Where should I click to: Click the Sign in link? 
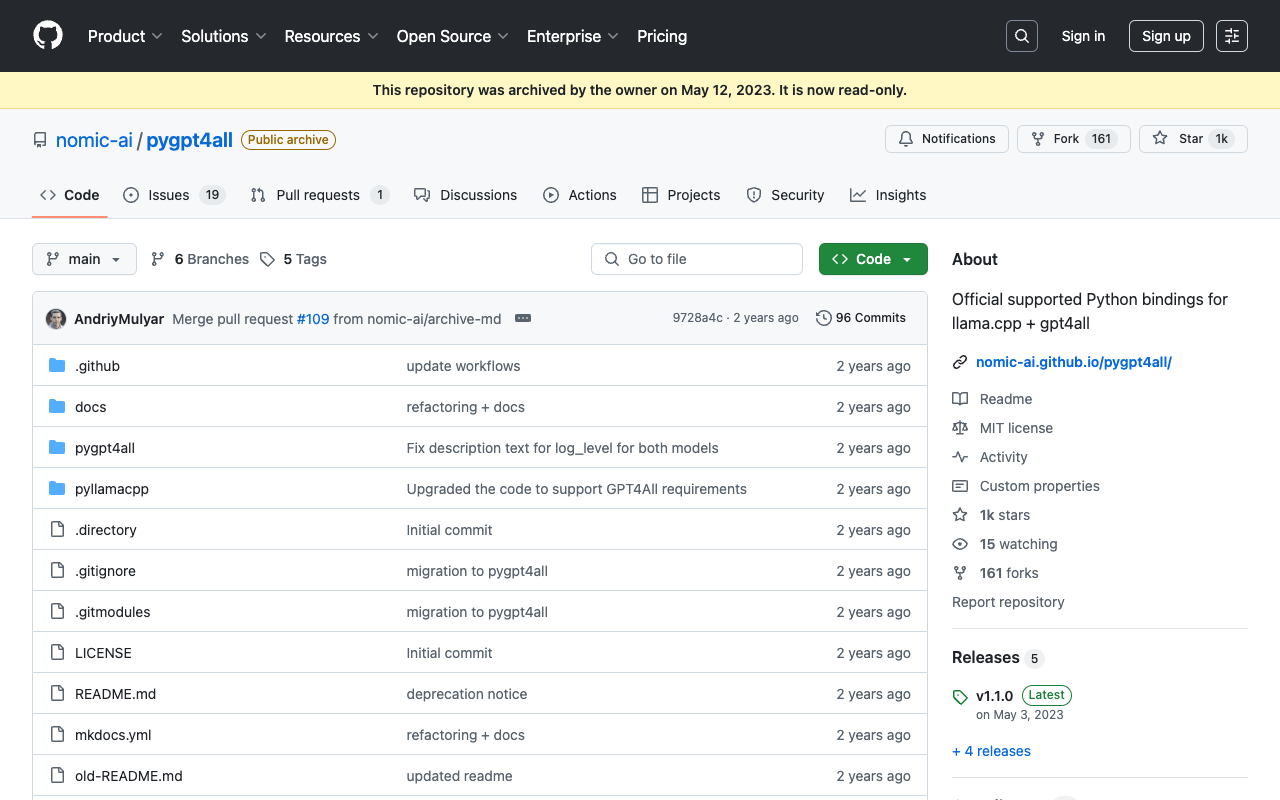point(1083,36)
